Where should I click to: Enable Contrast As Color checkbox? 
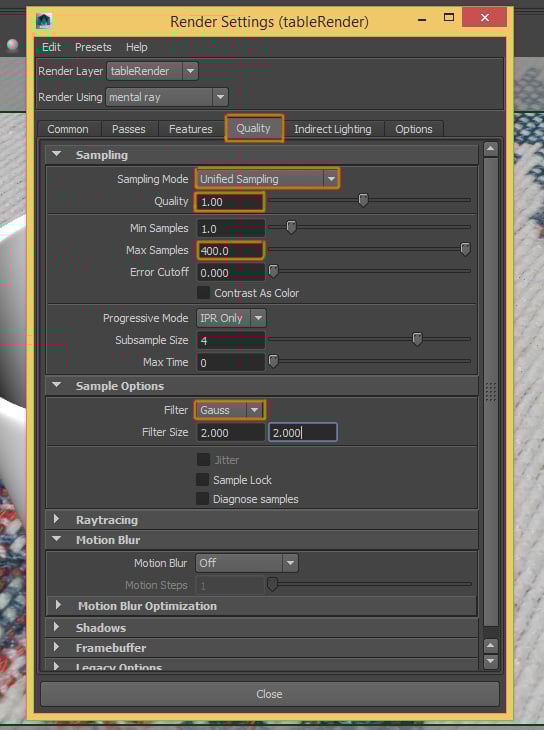coord(203,293)
